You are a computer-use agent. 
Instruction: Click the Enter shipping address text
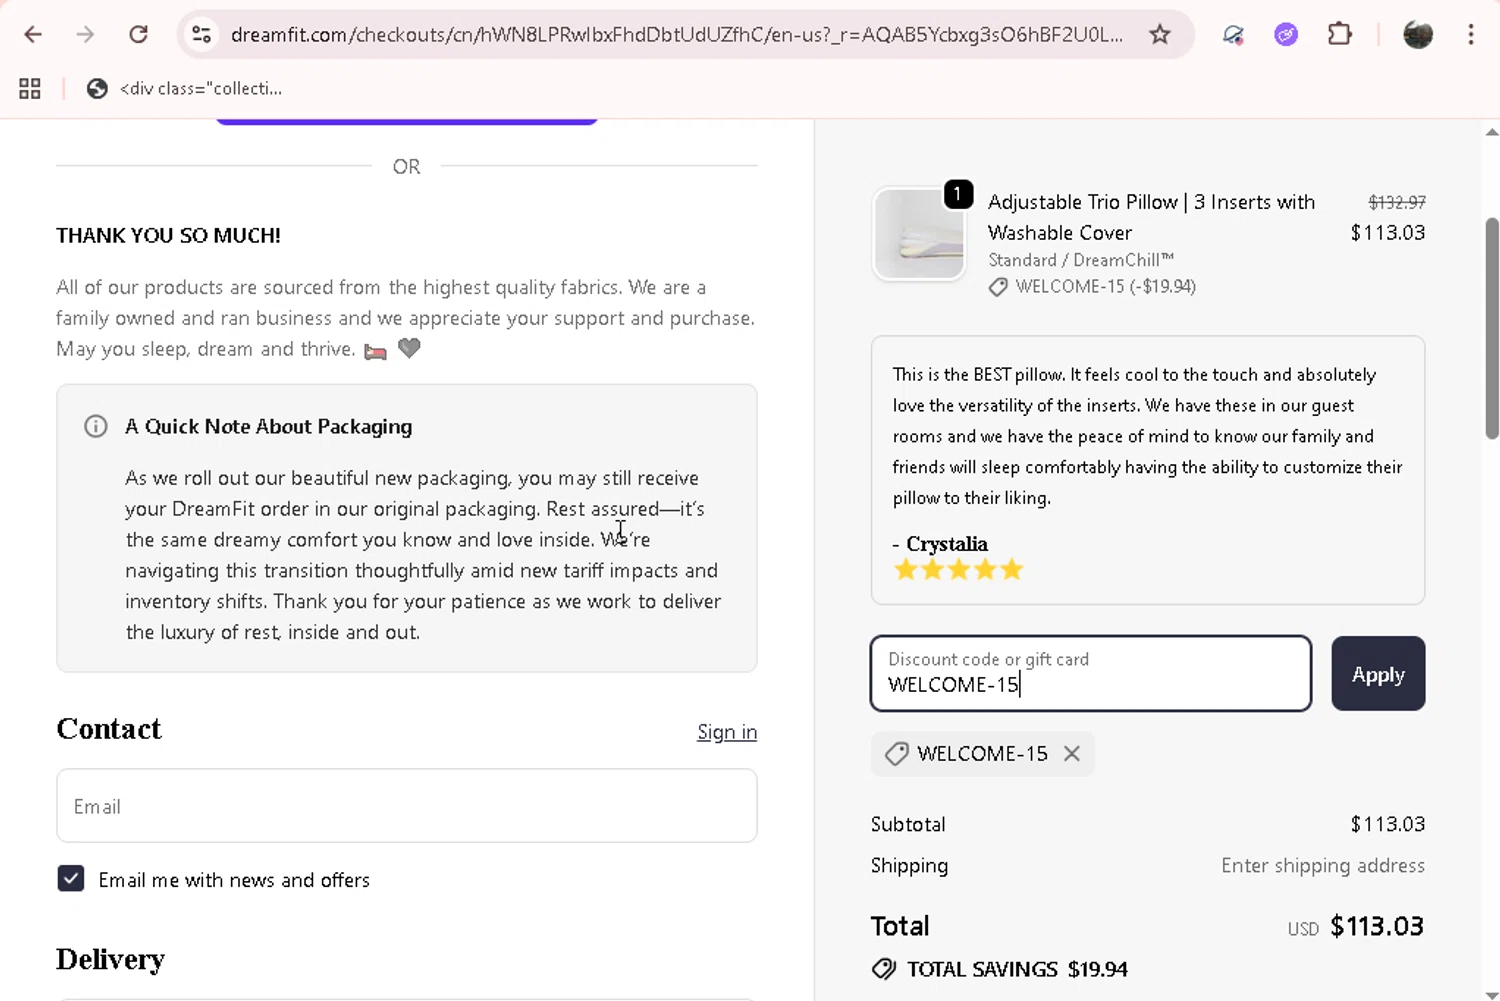(x=1323, y=866)
